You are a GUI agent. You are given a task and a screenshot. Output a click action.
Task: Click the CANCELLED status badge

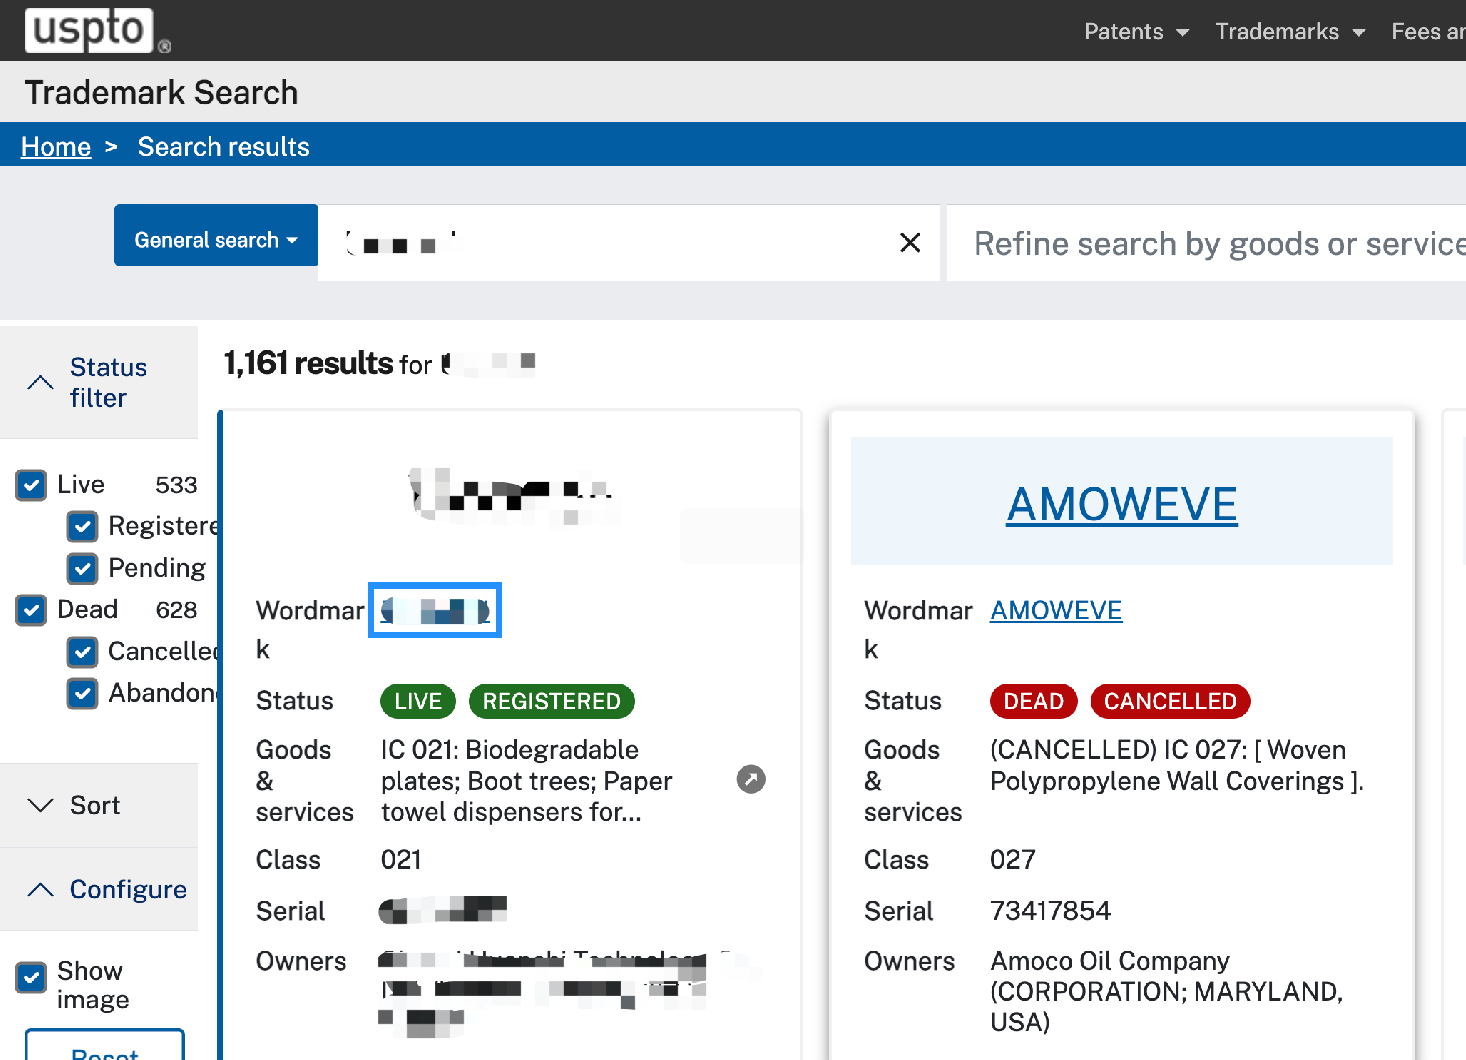(1170, 701)
